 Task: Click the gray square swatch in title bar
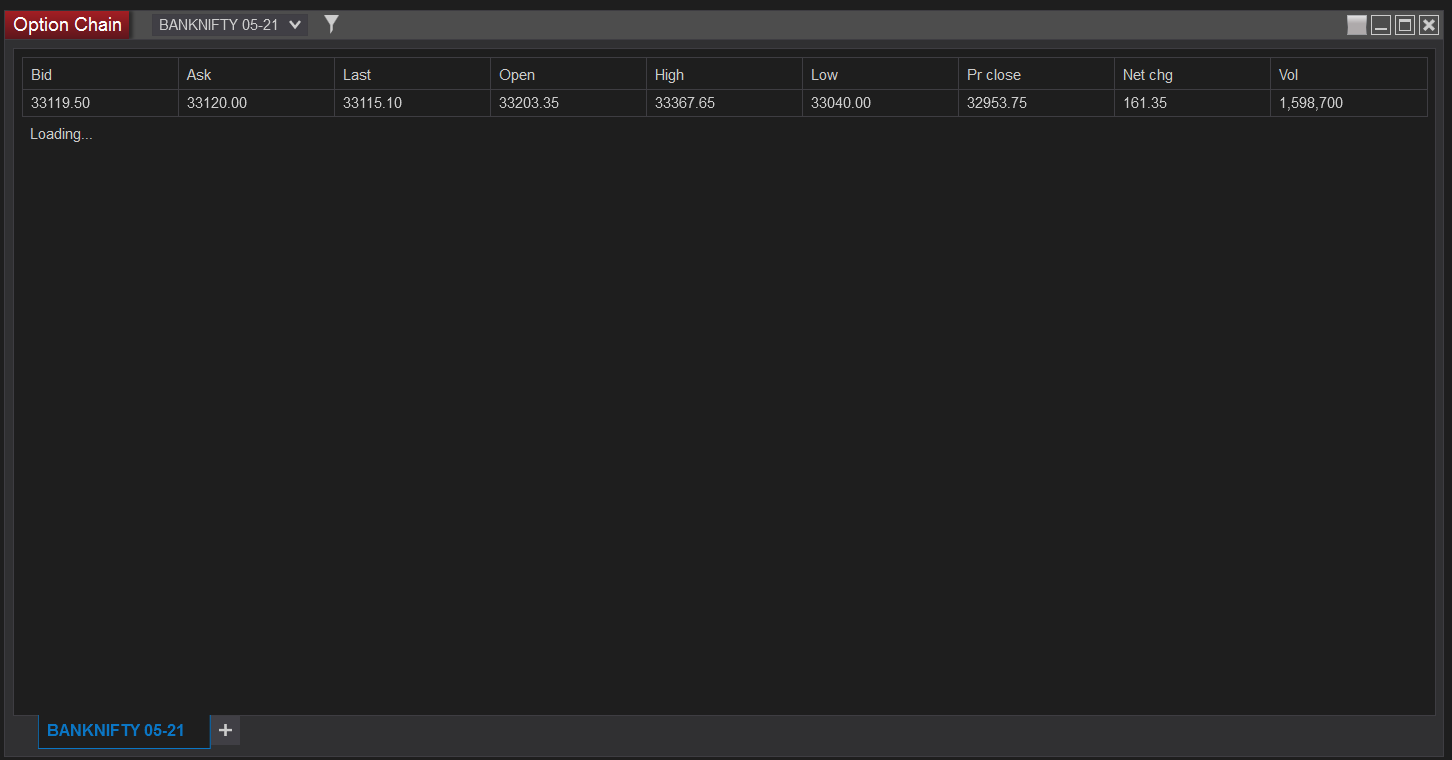pos(1357,25)
